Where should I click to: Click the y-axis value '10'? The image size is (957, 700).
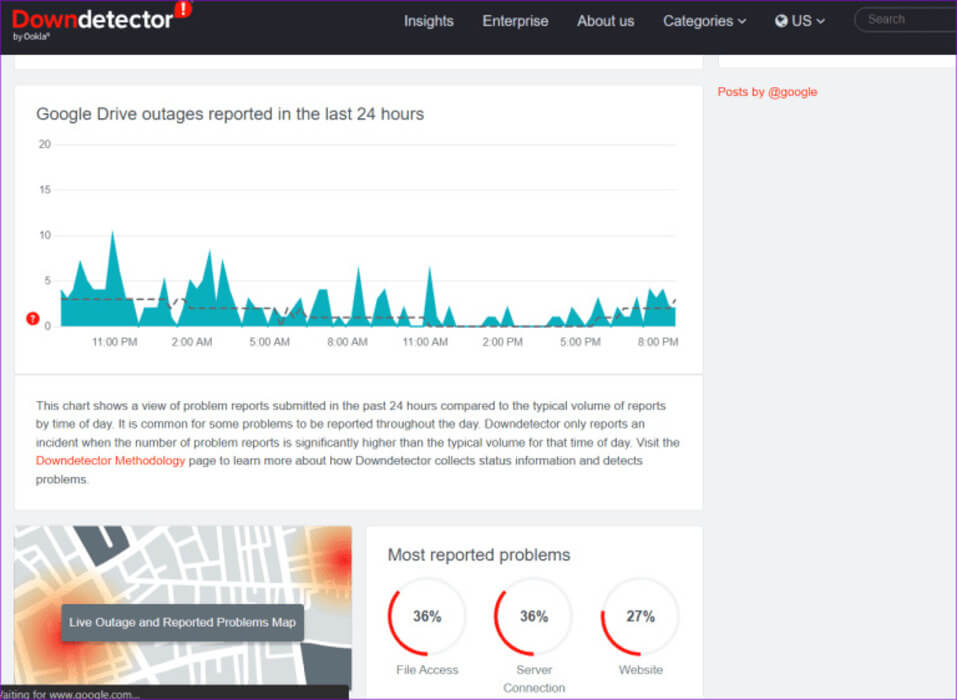pos(45,236)
